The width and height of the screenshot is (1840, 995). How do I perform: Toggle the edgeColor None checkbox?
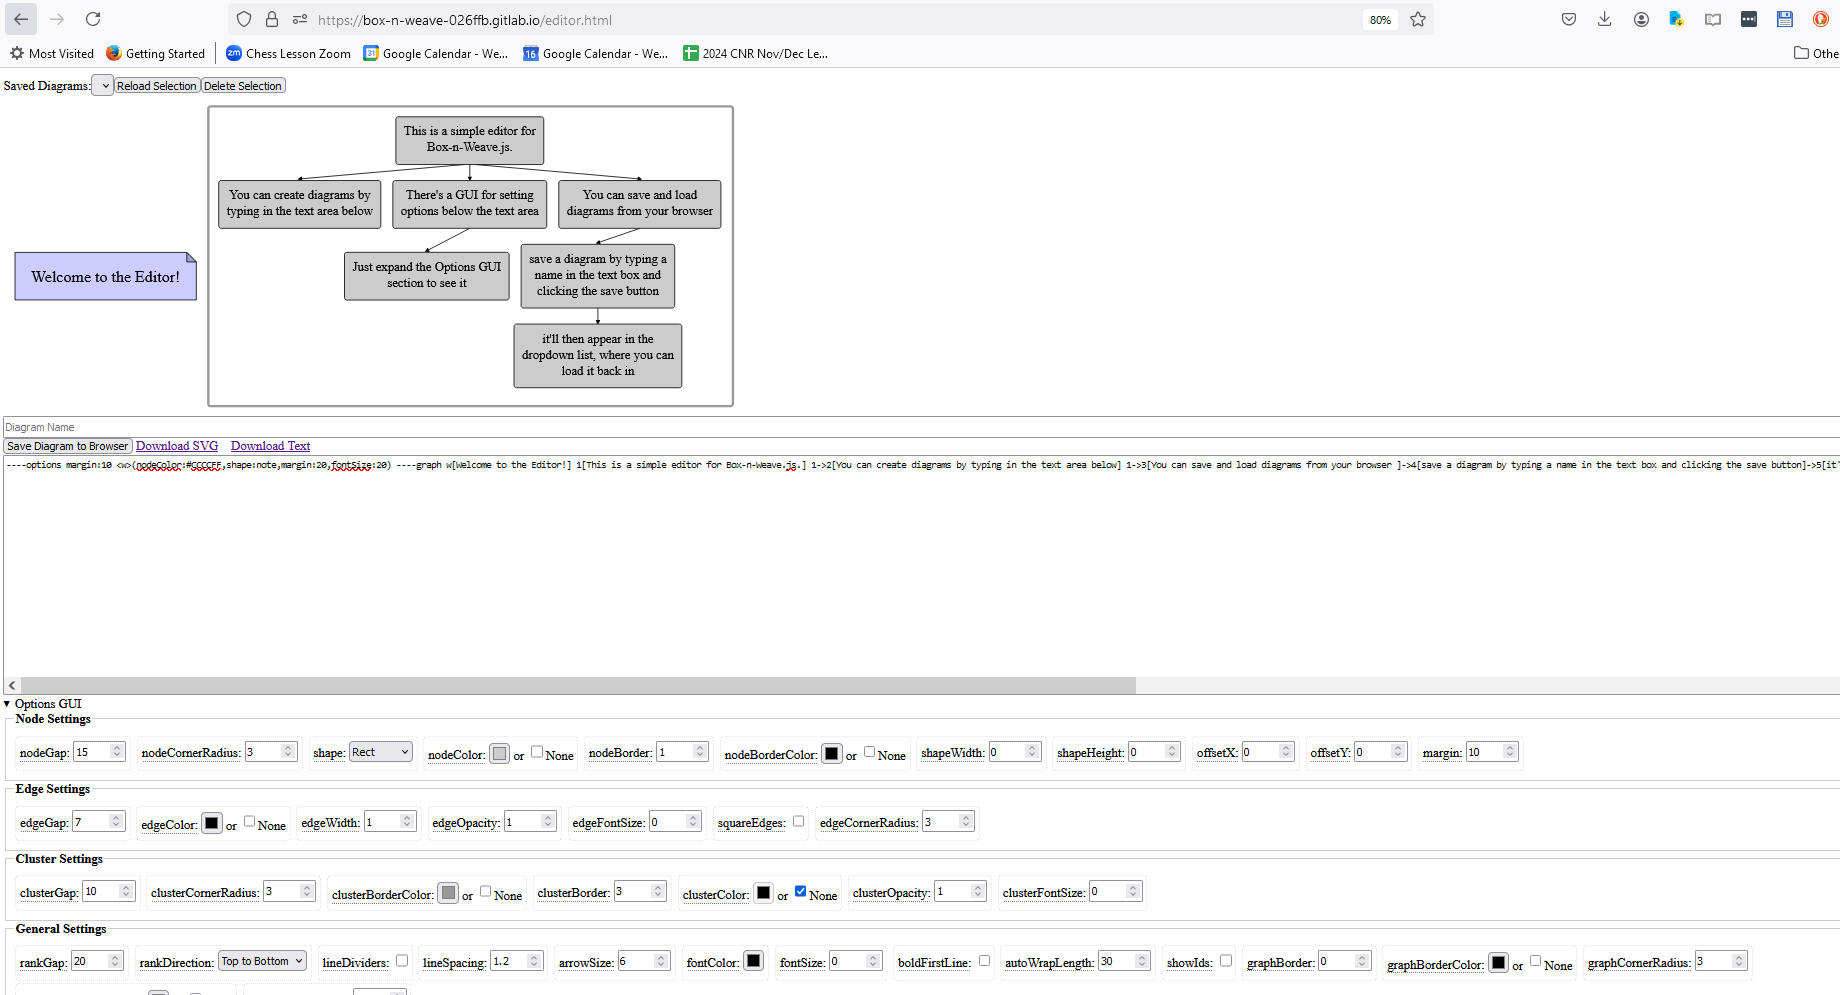pyautogui.click(x=249, y=822)
